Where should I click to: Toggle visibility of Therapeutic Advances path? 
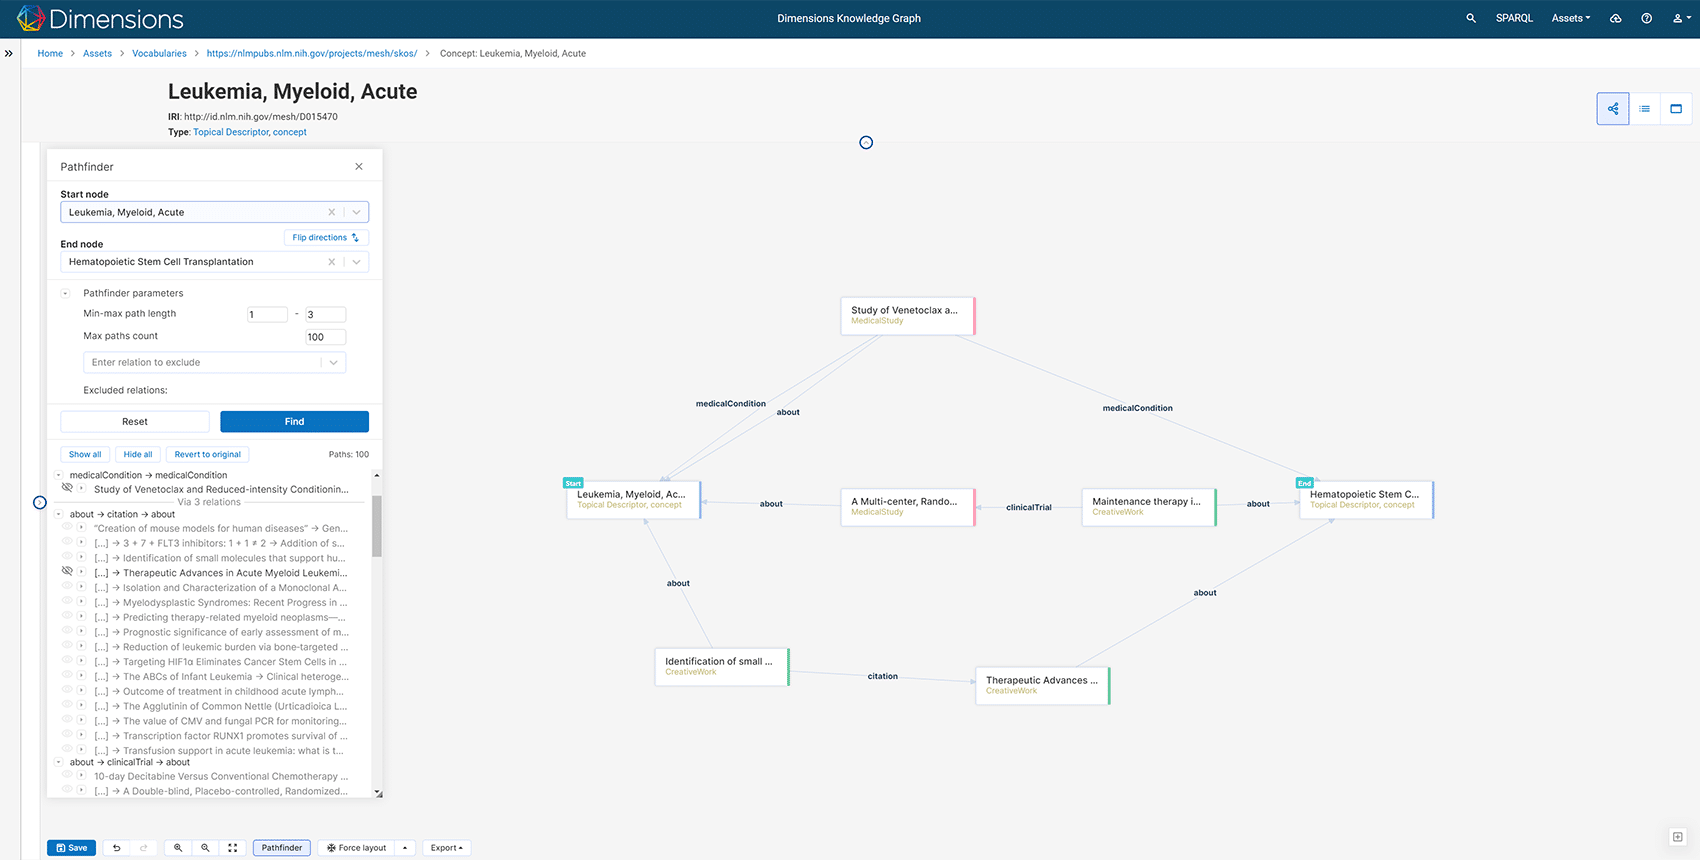[x=68, y=572]
